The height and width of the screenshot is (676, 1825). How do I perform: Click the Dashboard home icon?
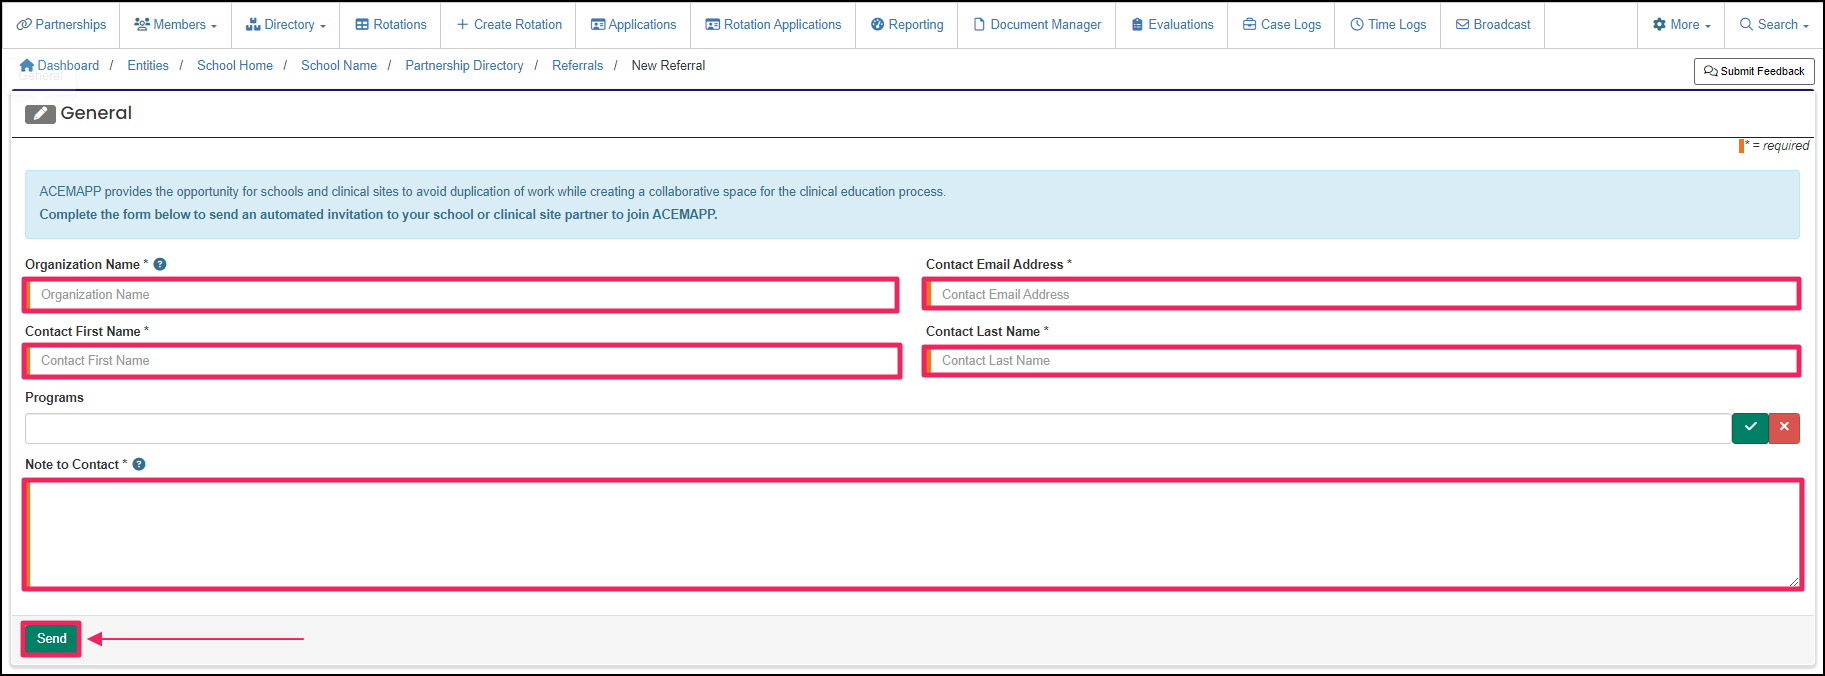(x=27, y=65)
